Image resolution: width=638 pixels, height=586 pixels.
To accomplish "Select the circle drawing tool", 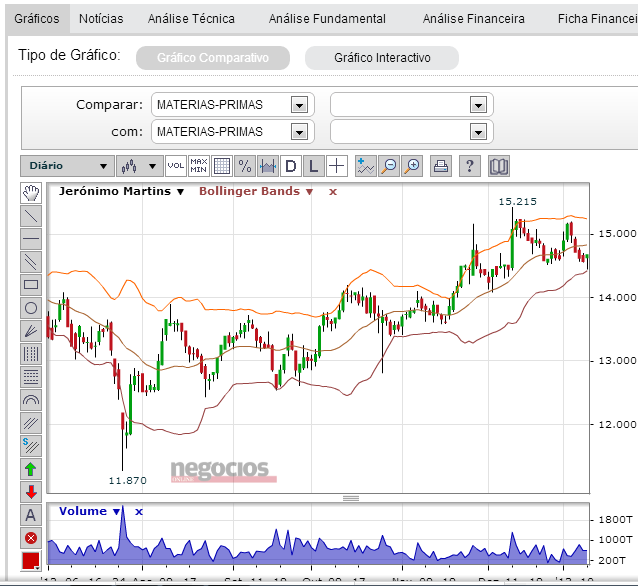I will coord(31,308).
